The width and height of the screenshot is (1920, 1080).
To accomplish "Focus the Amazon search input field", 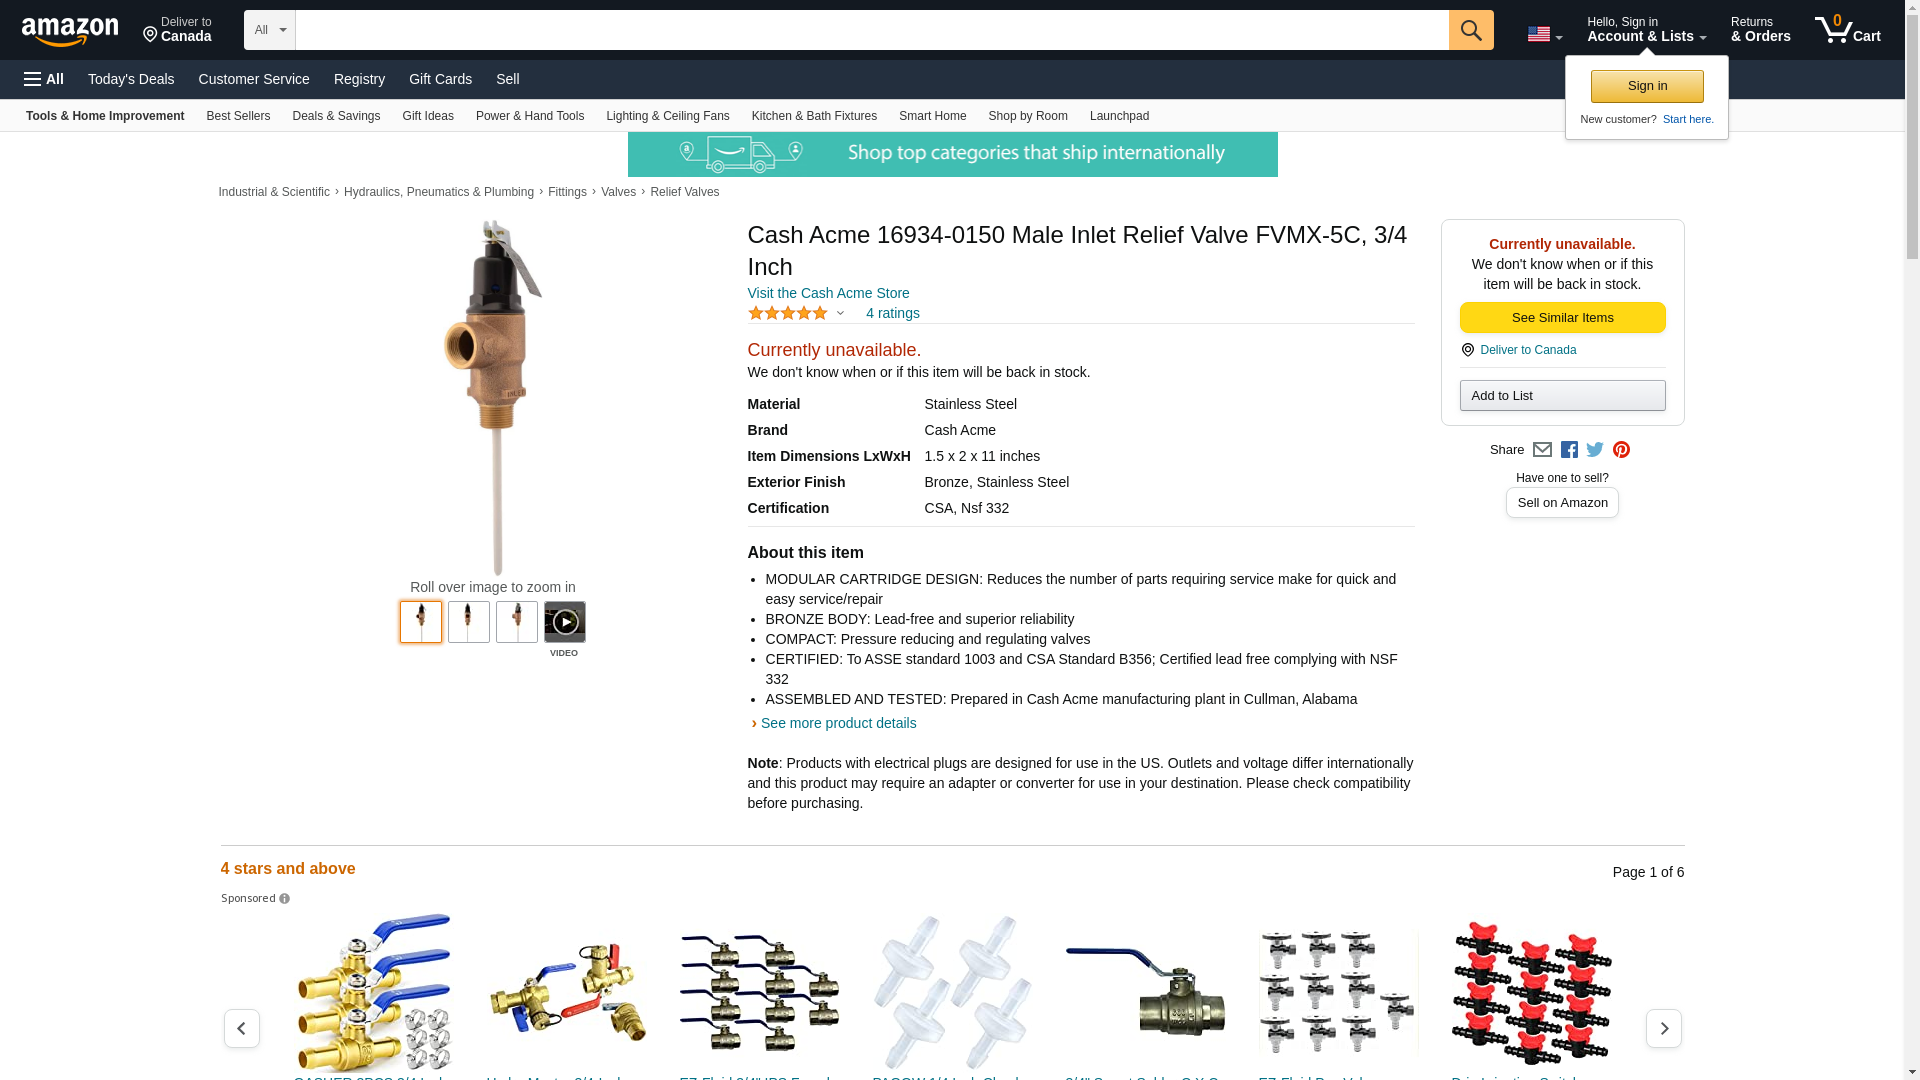I will (x=872, y=30).
